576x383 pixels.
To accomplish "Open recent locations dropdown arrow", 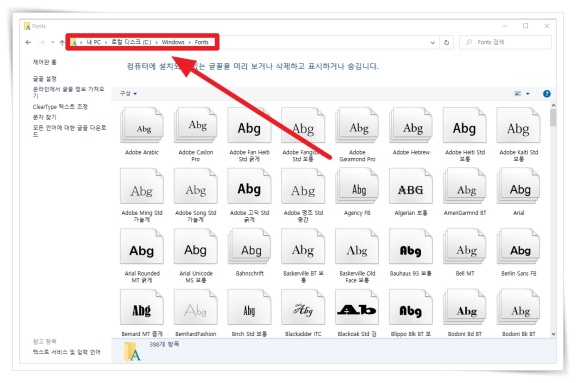I will click(53, 43).
